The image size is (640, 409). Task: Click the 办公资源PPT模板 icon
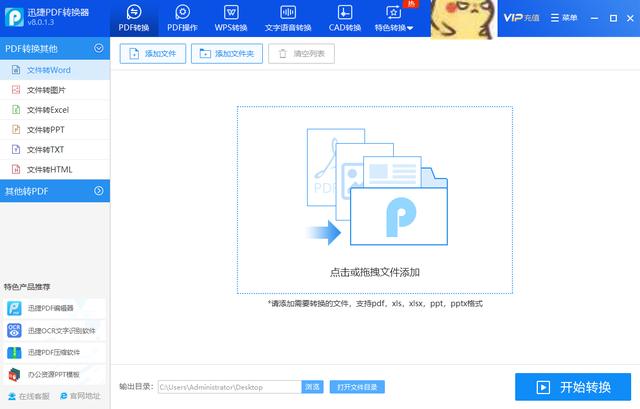pos(14,374)
